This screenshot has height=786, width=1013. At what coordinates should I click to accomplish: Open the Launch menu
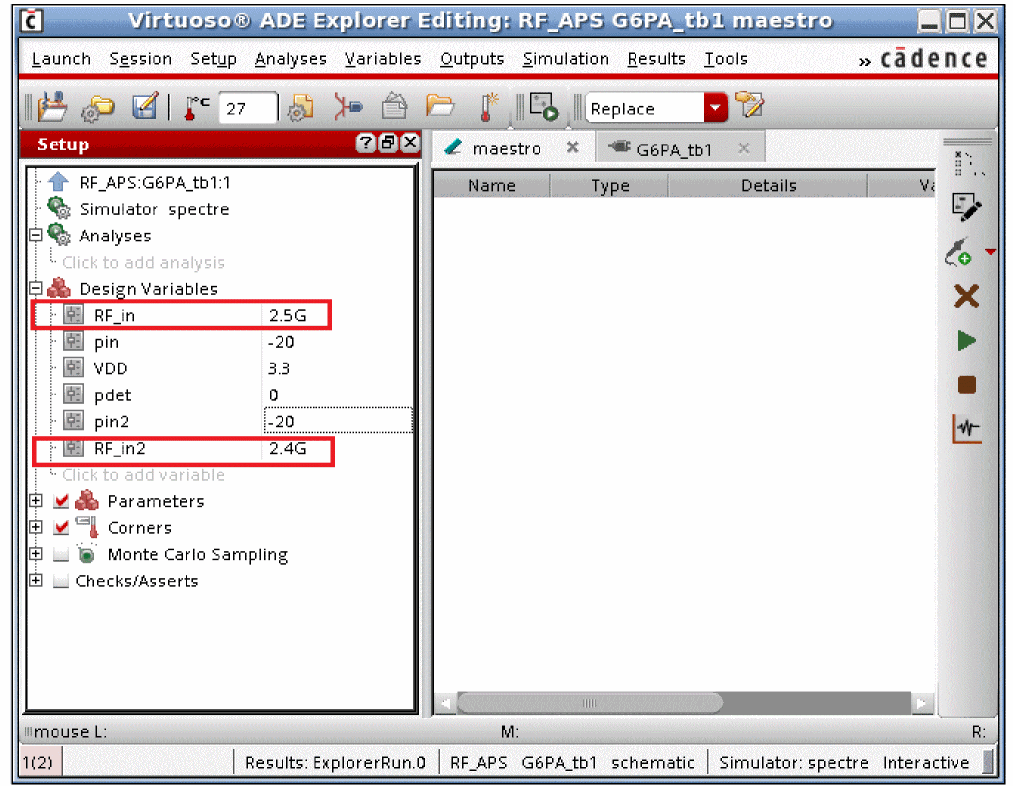61,59
